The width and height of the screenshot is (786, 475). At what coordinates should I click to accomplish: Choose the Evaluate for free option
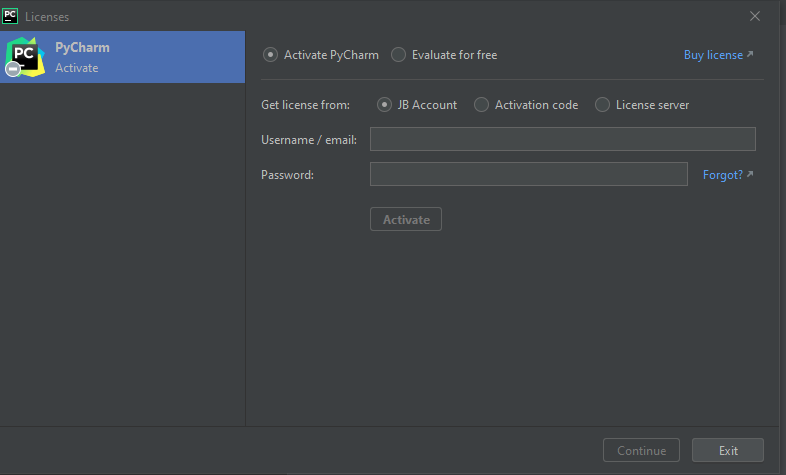399,55
